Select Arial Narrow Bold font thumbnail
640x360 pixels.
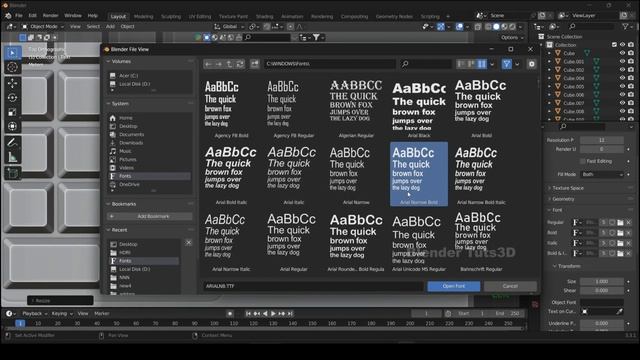tap(419, 174)
